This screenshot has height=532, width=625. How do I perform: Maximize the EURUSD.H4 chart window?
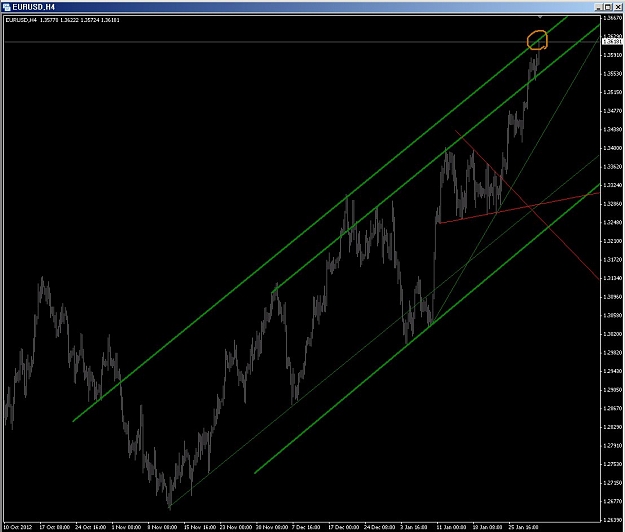(607, 7)
